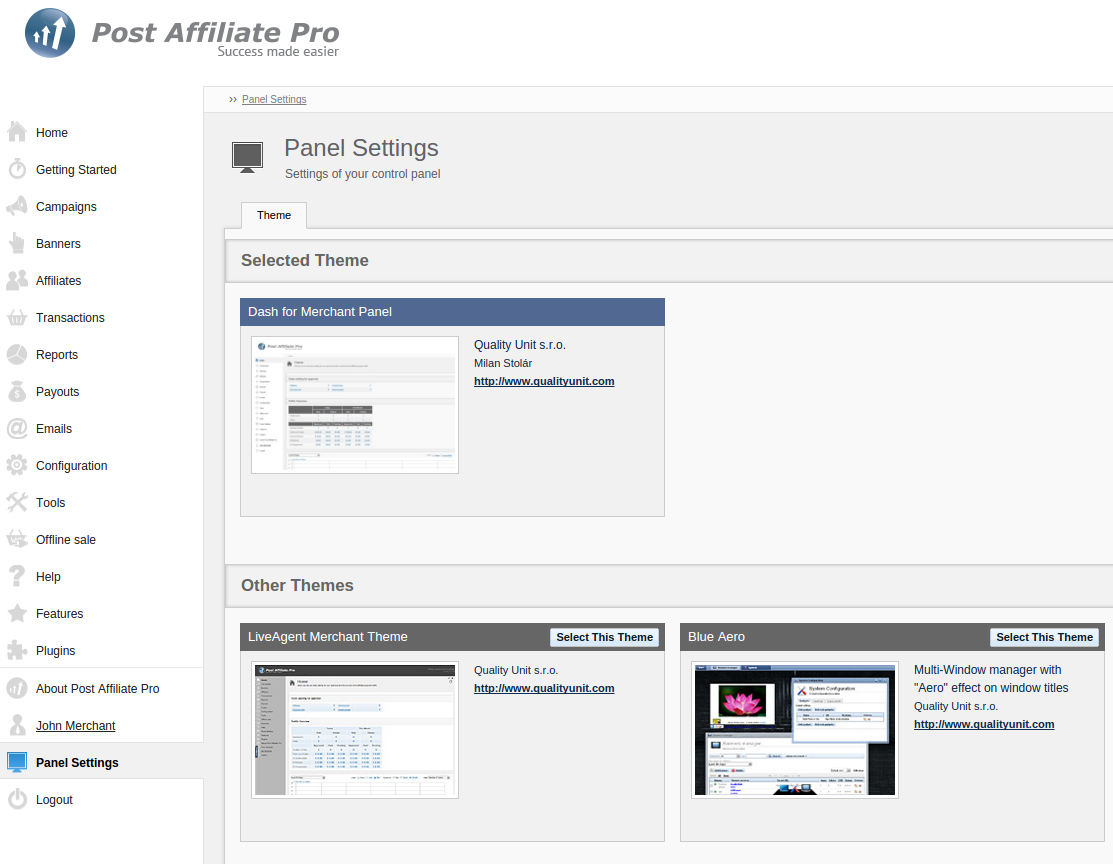The image size is (1113, 864).
Task: Click the monitor icon beside Panel Settings heading
Action: 248,157
